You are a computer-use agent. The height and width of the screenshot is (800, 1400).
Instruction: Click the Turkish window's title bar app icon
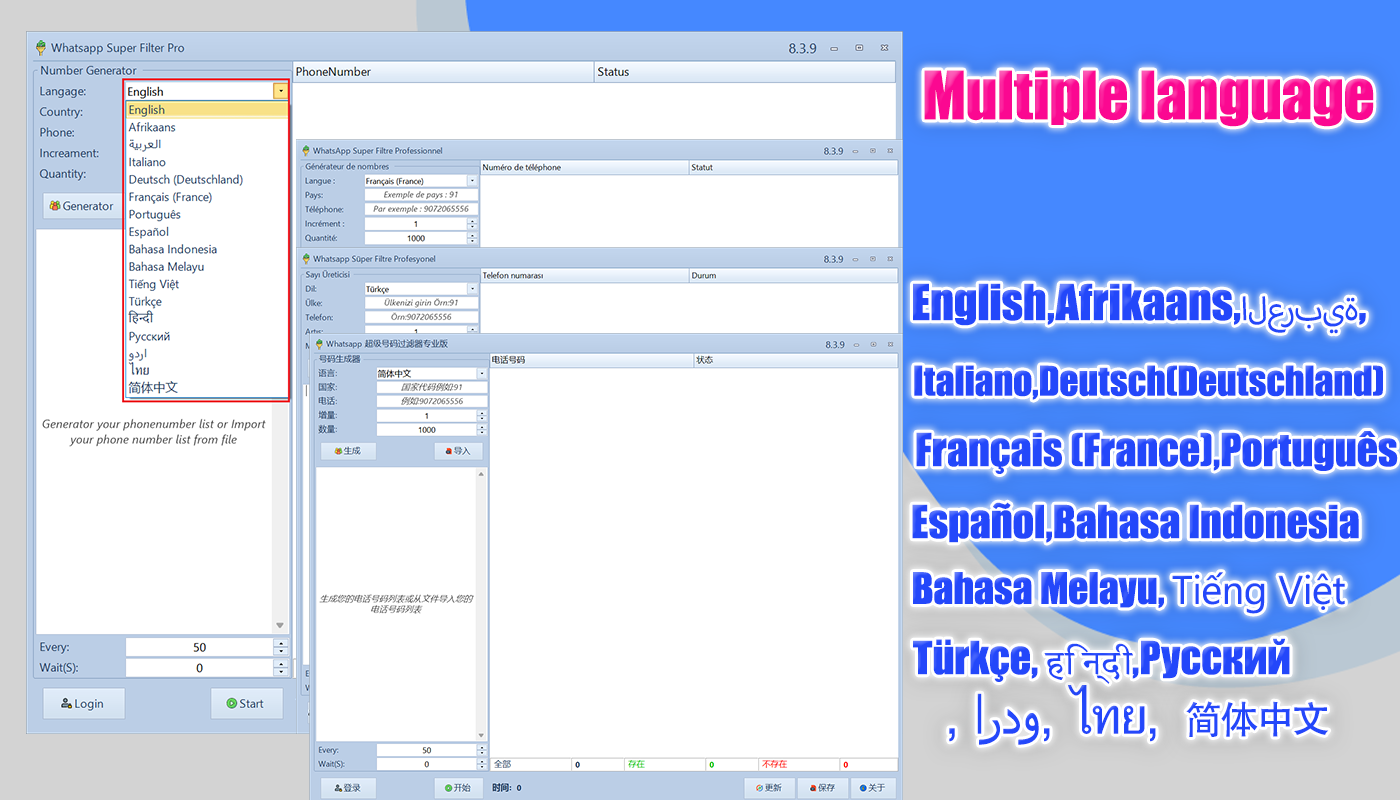306,259
